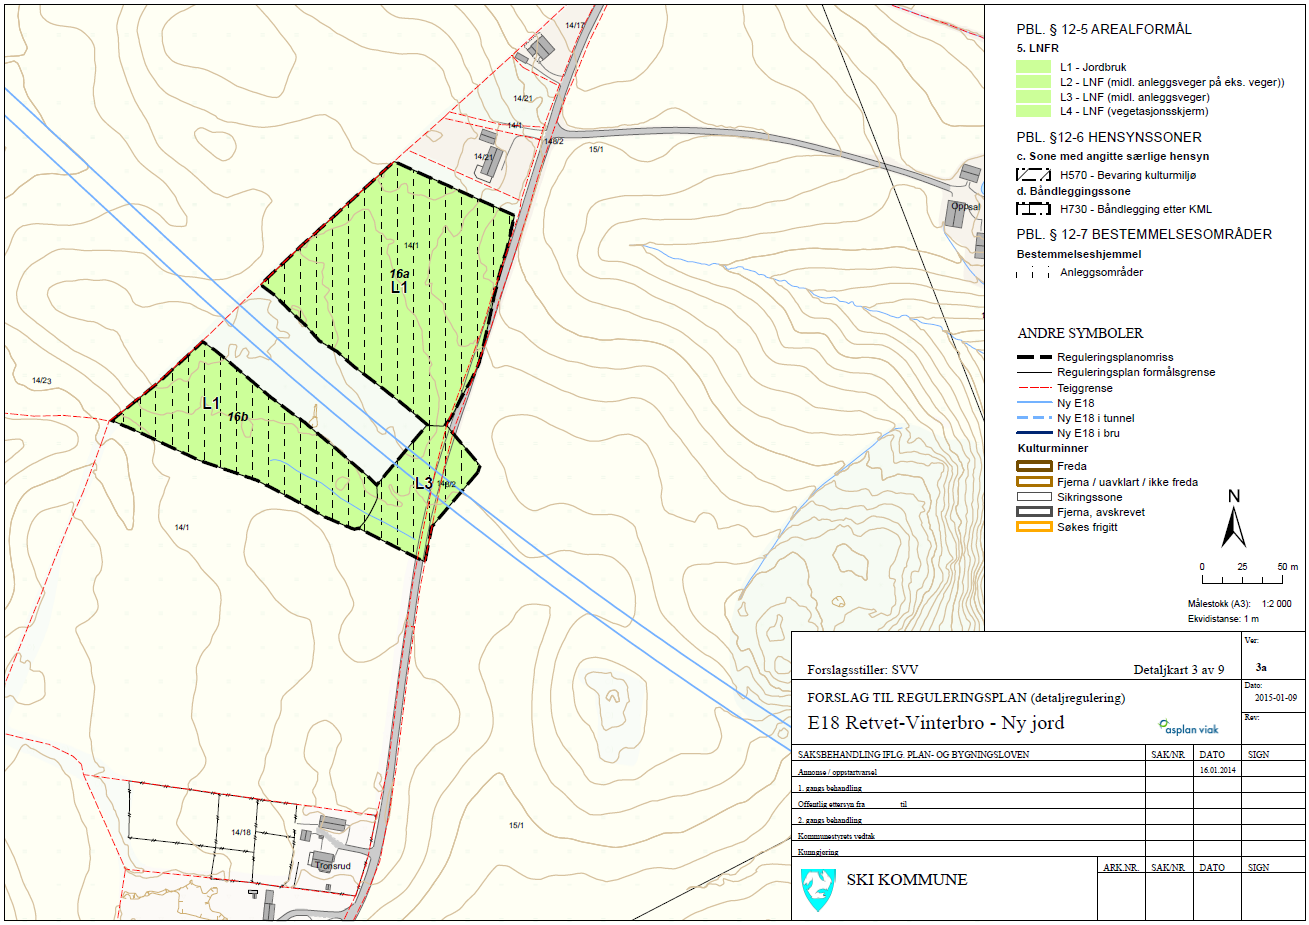Click the Teiggrense legend label
Image resolution: width=1309 pixels, height=925 pixels.
(x=1085, y=387)
